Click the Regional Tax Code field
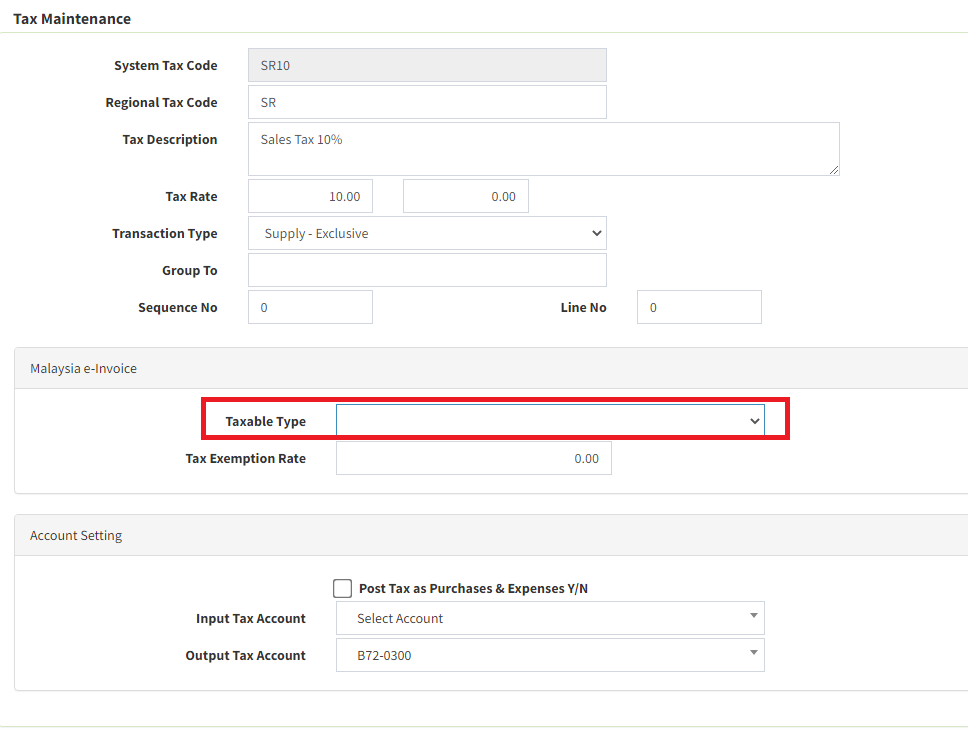 point(427,102)
